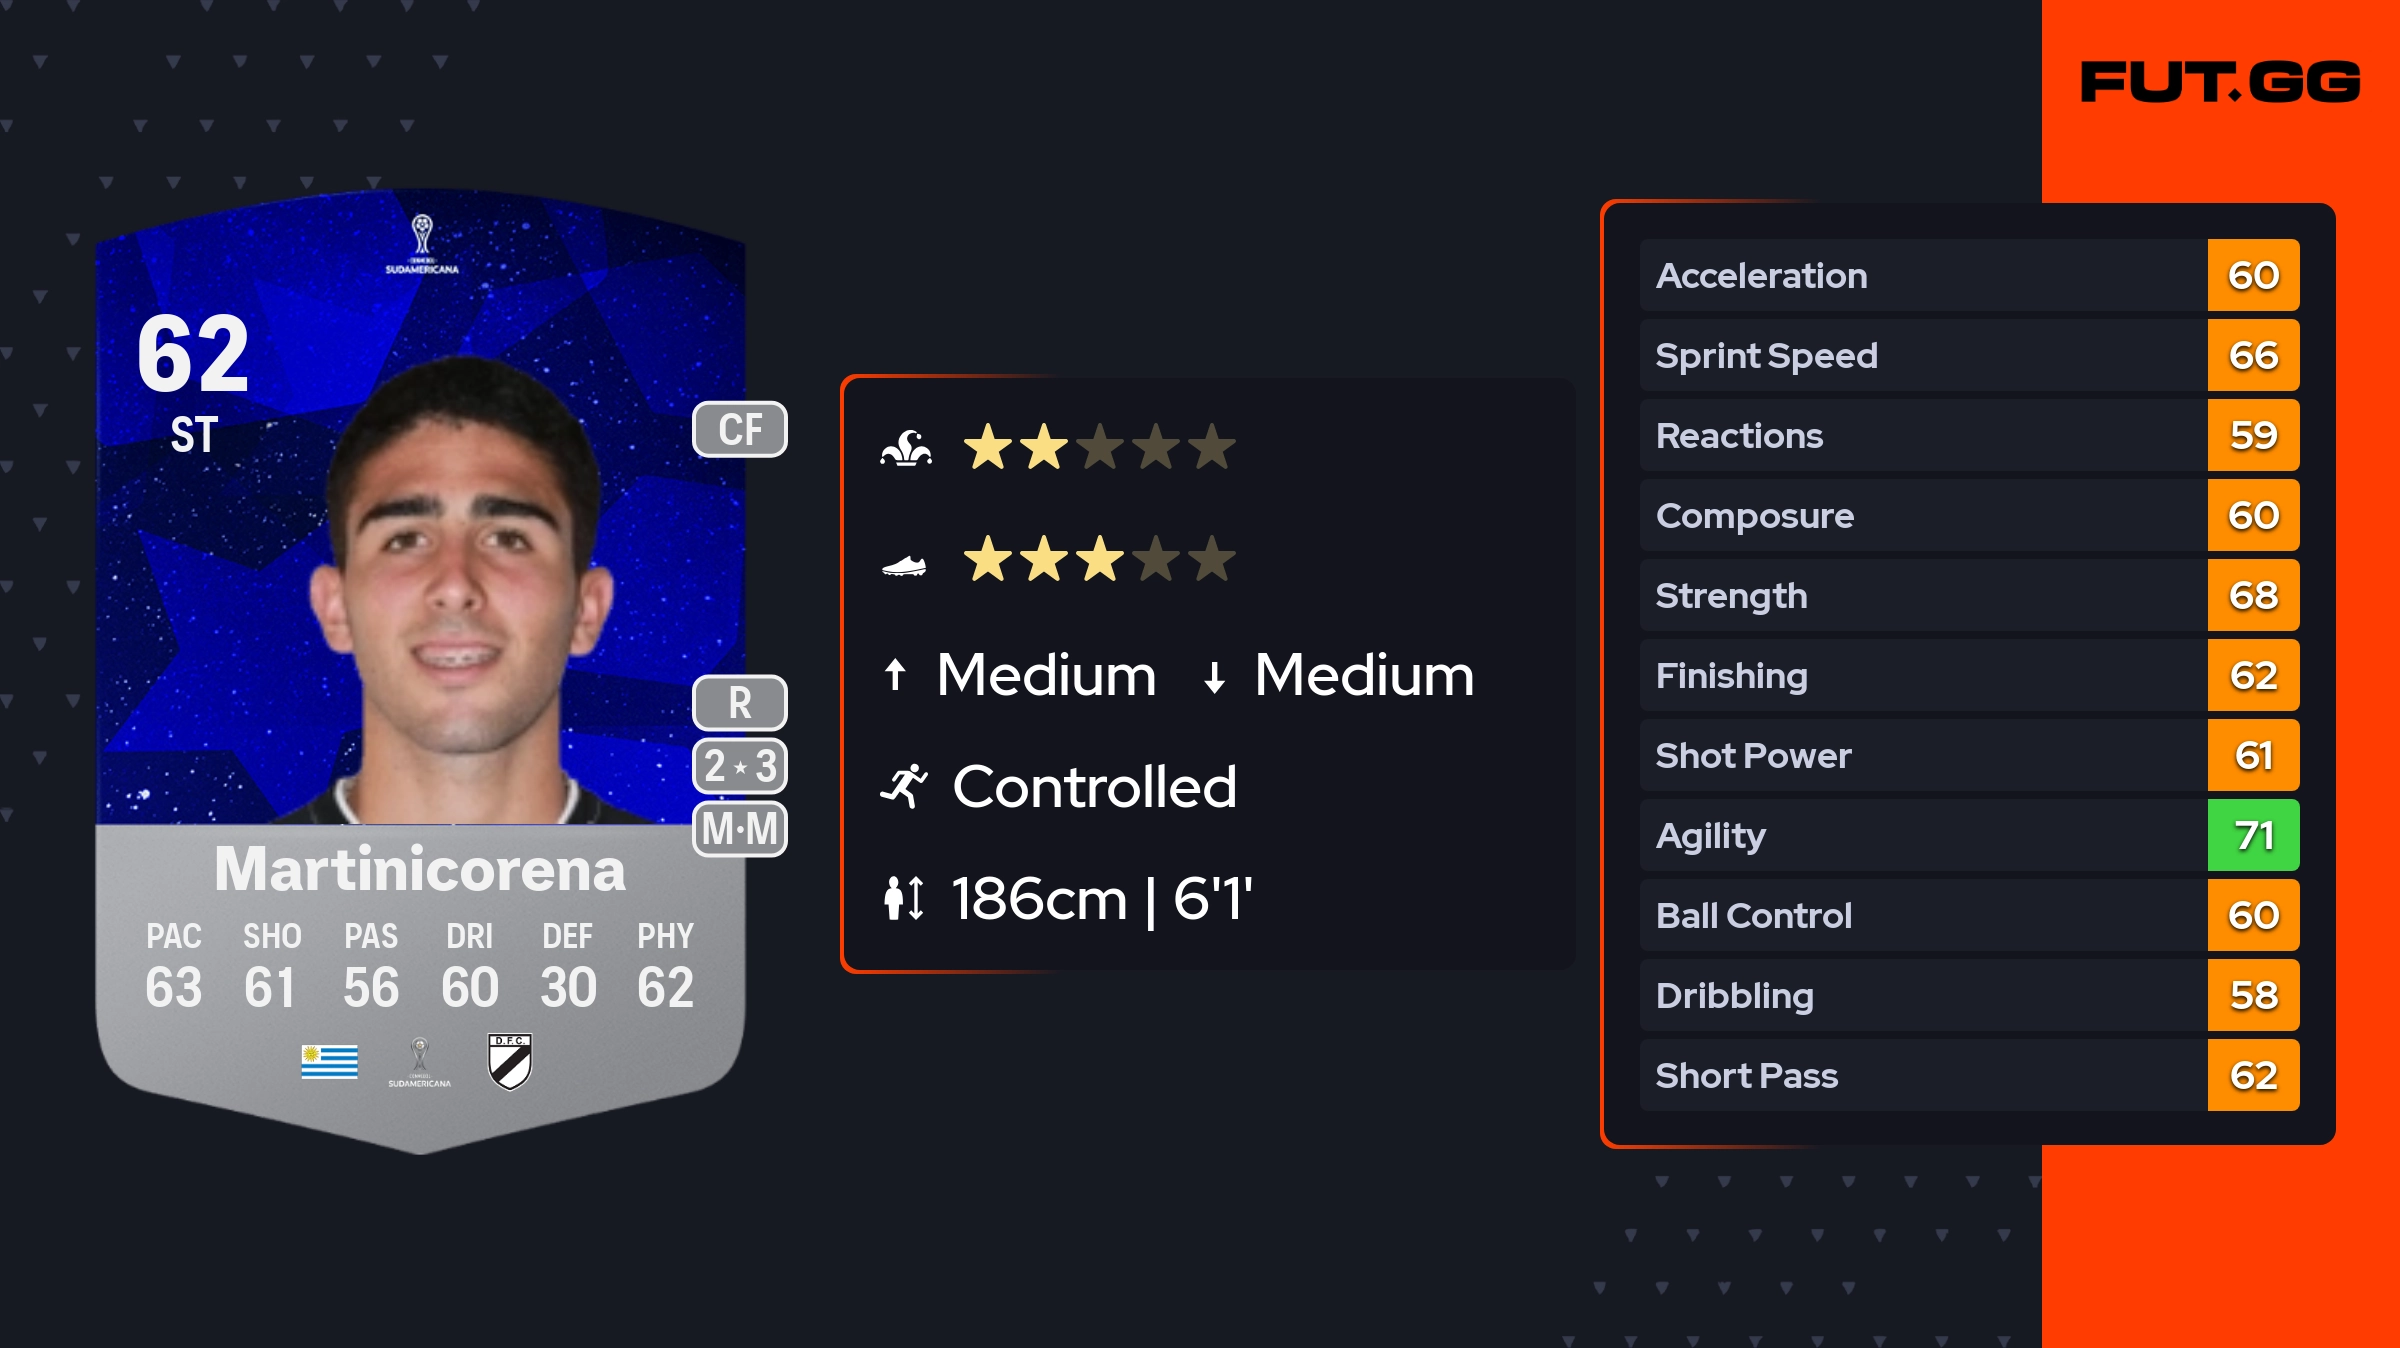Click the Martinicorena player name
Image resolution: width=2400 pixels, height=1348 pixels.
tap(420, 869)
